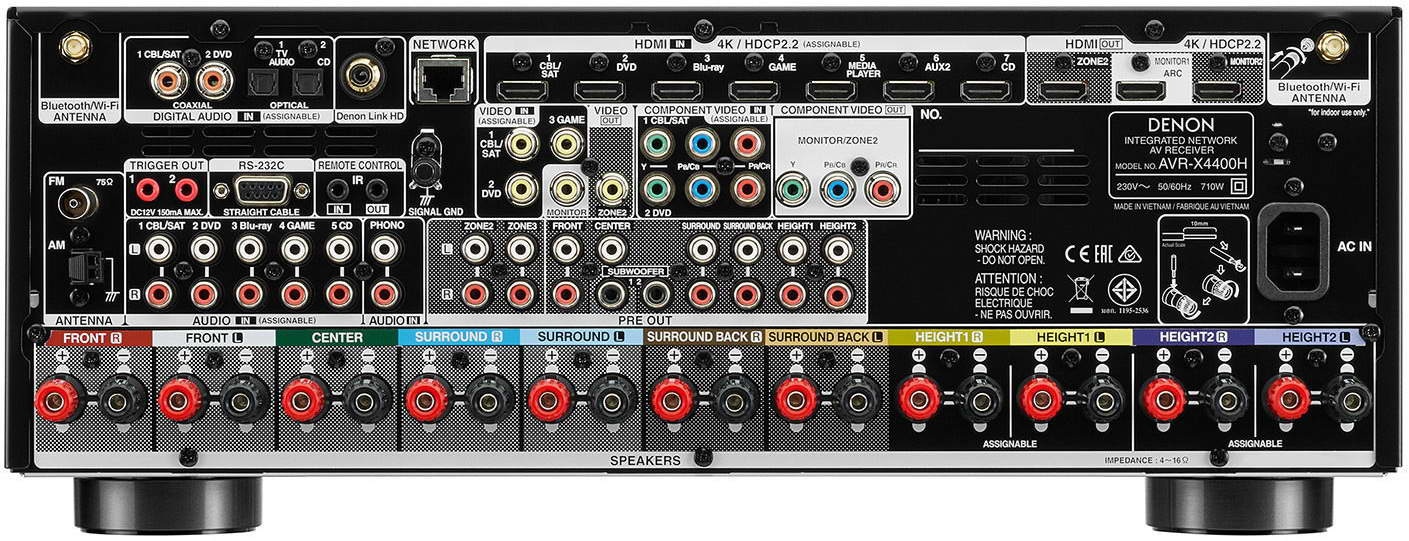1409x541 pixels.
Task: Click the left Bluetooth/Wi-Fi antenna connector
Action: tap(72, 46)
